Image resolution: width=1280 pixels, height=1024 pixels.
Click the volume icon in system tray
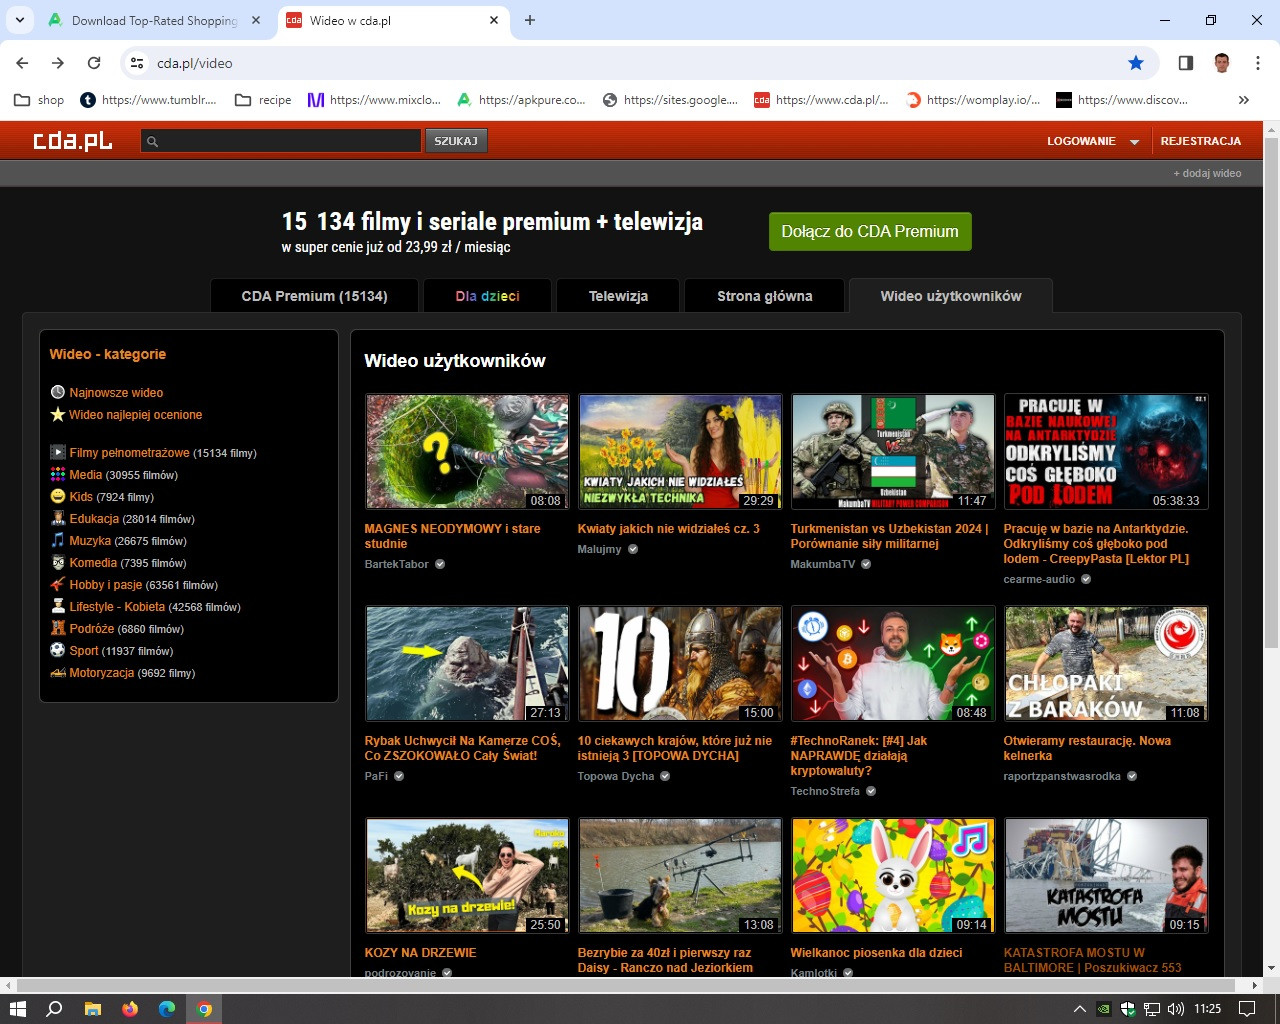coord(1176,1009)
